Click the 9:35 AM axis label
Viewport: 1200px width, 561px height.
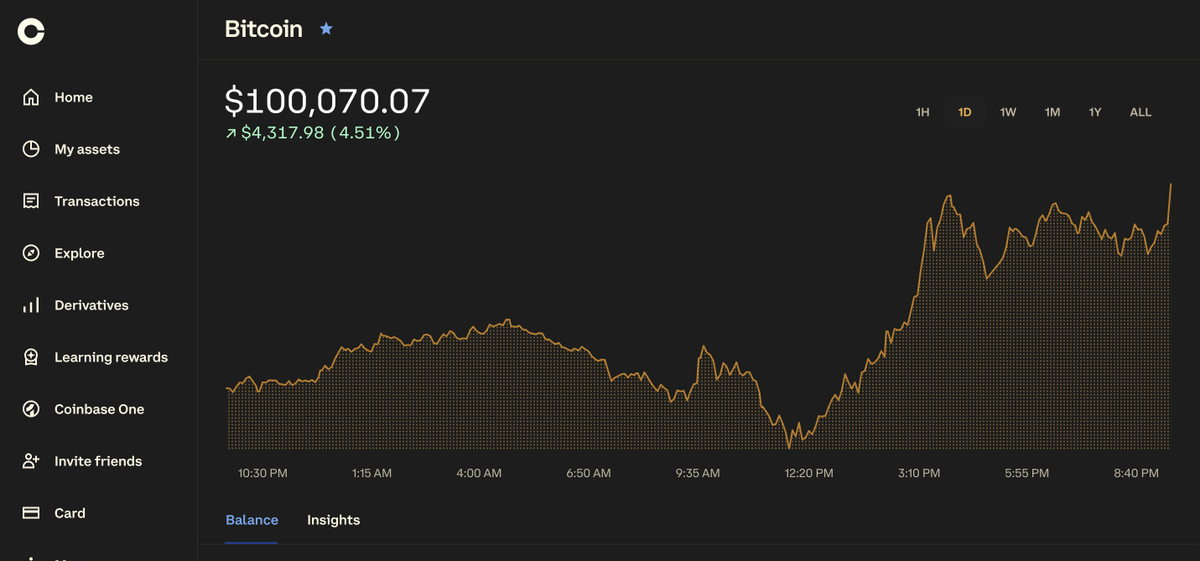(698, 473)
